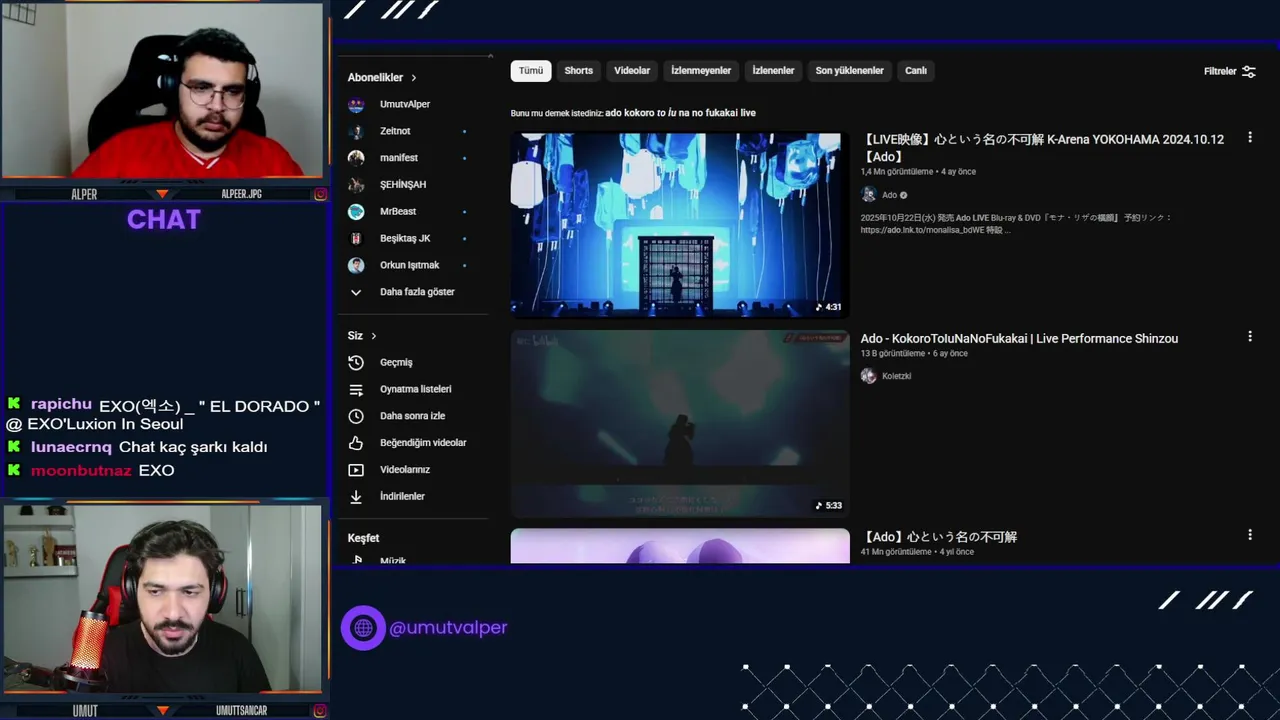Screen dimensions: 1280x720
Task: Click the globe icon next to @umutvalper
Action: tap(363, 628)
